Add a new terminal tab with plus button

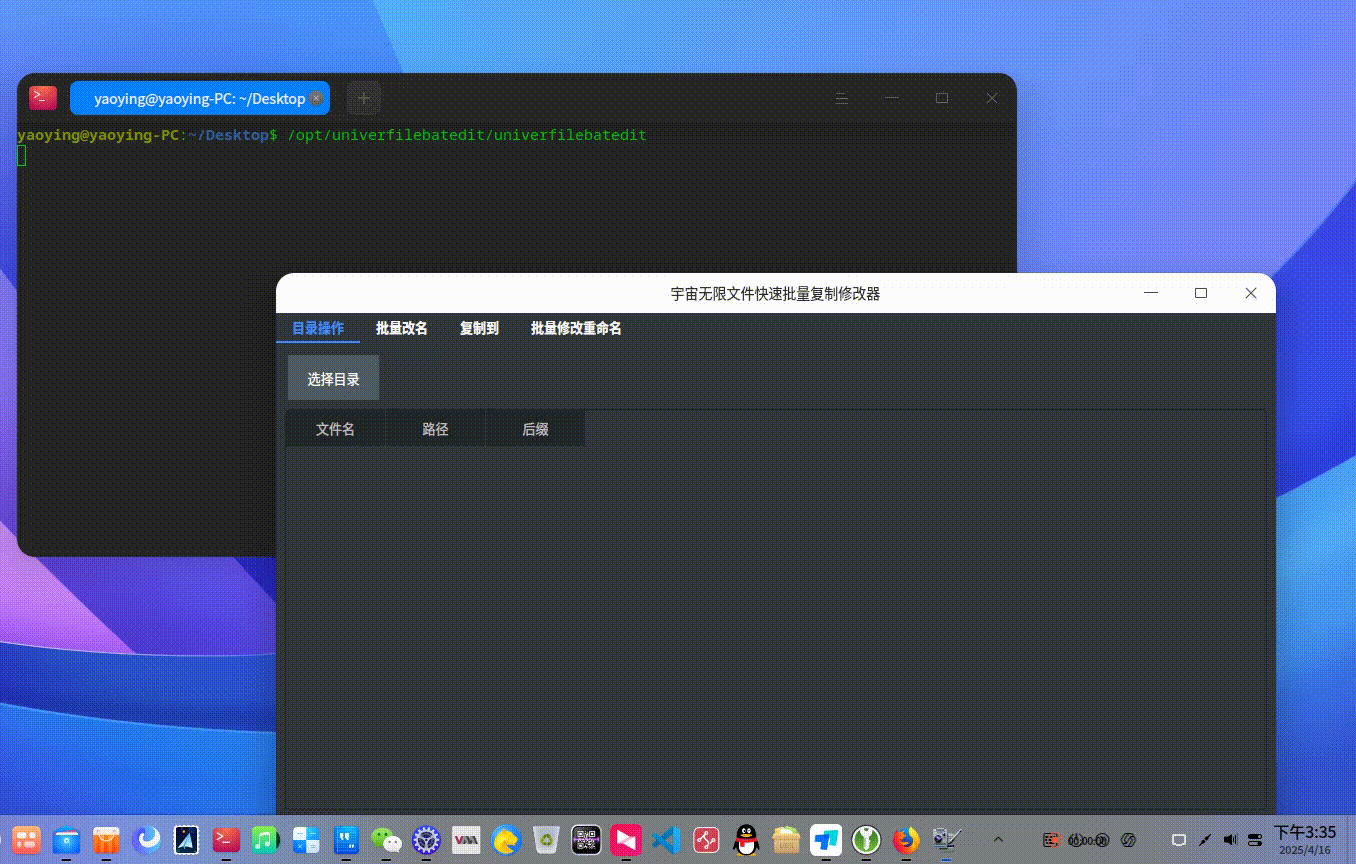364,98
